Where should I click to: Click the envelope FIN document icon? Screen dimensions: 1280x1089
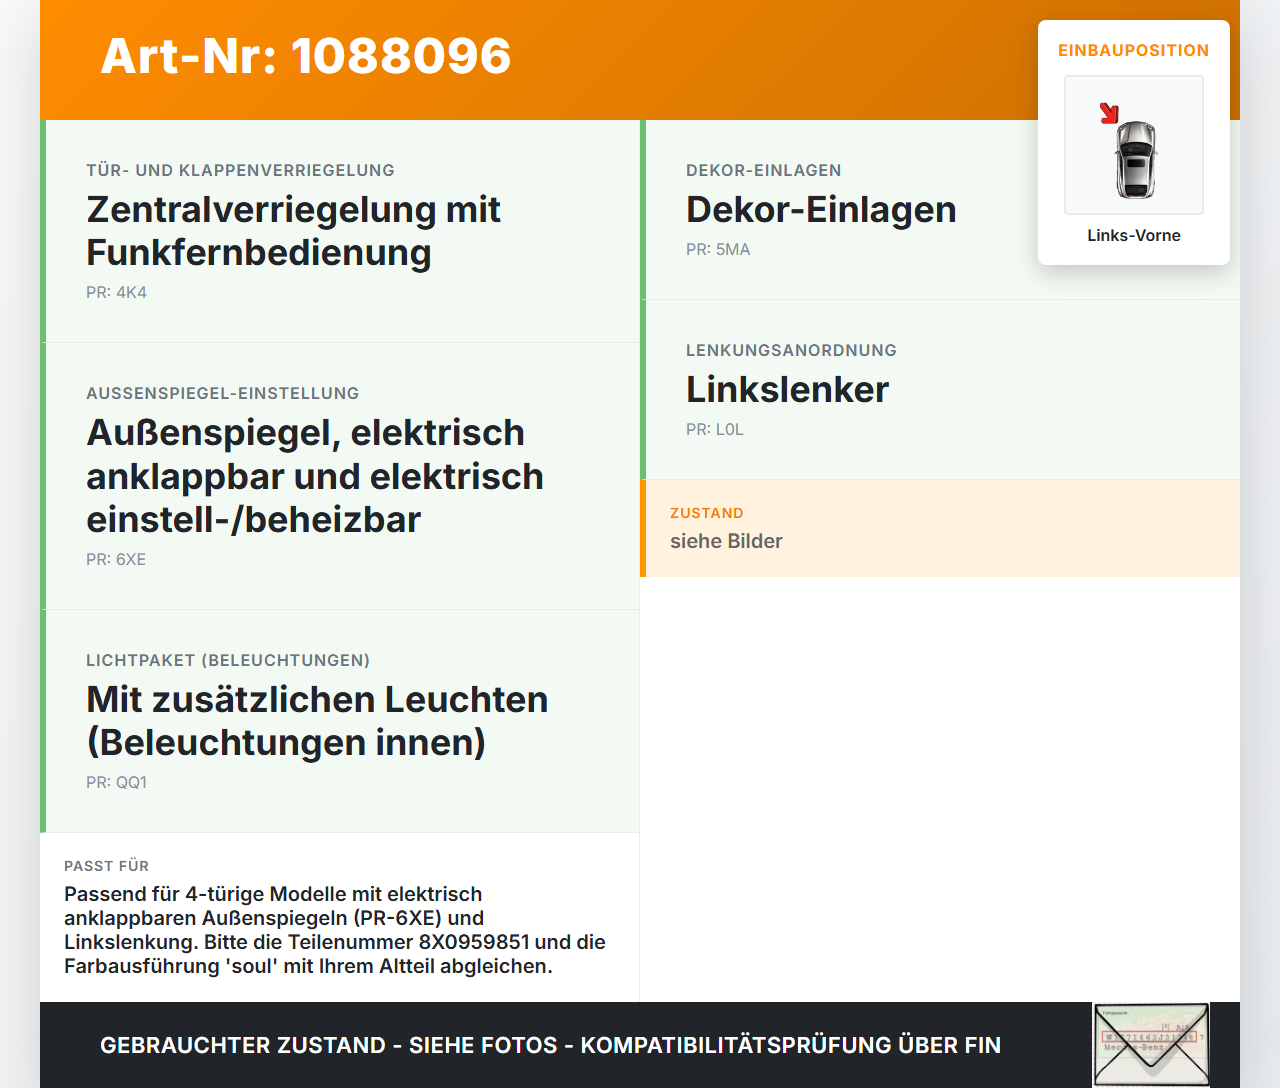coord(1151,1045)
